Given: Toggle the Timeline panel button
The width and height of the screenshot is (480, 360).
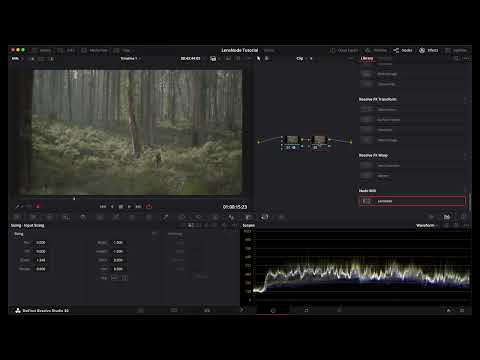Looking at the screenshot, I should click(x=376, y=50).
